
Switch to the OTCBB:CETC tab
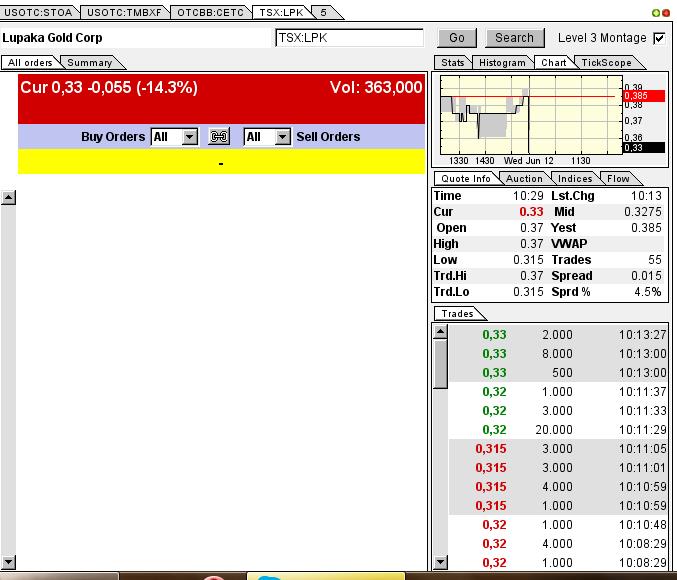(x=208, y=12)
